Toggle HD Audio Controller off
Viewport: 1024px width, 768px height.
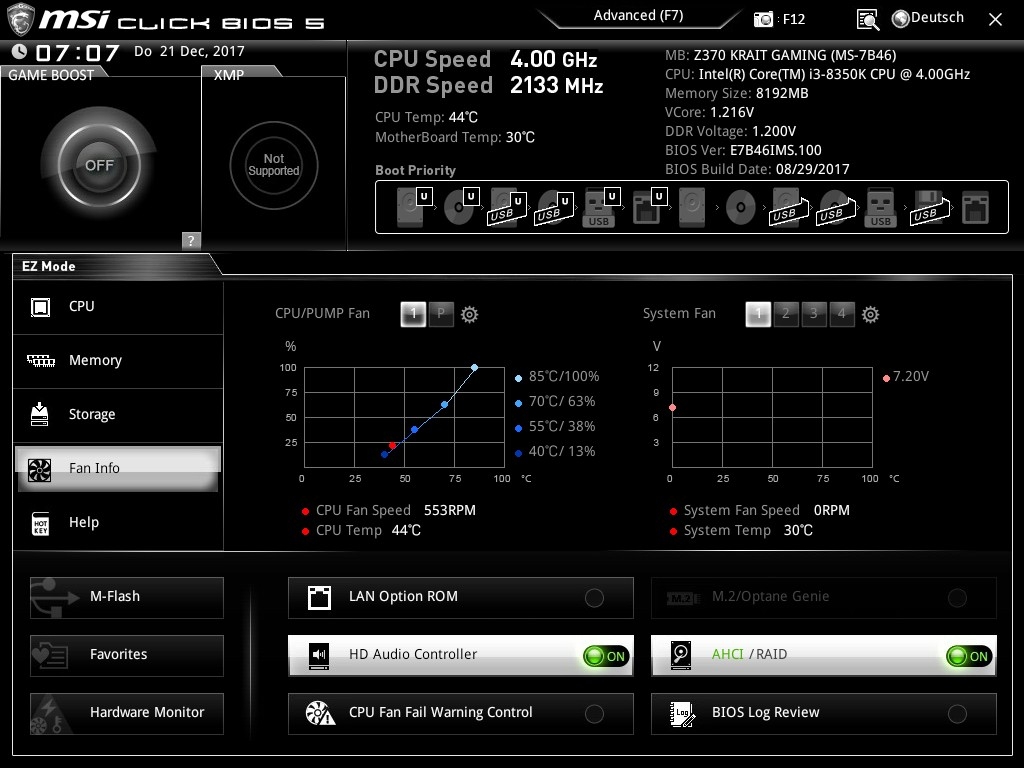coord(606,656)
